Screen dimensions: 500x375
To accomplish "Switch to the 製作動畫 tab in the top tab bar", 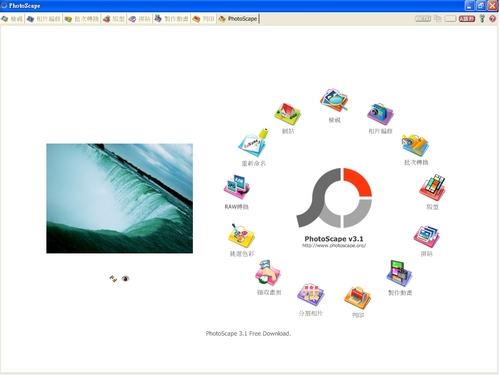I will tap(172, 19).
